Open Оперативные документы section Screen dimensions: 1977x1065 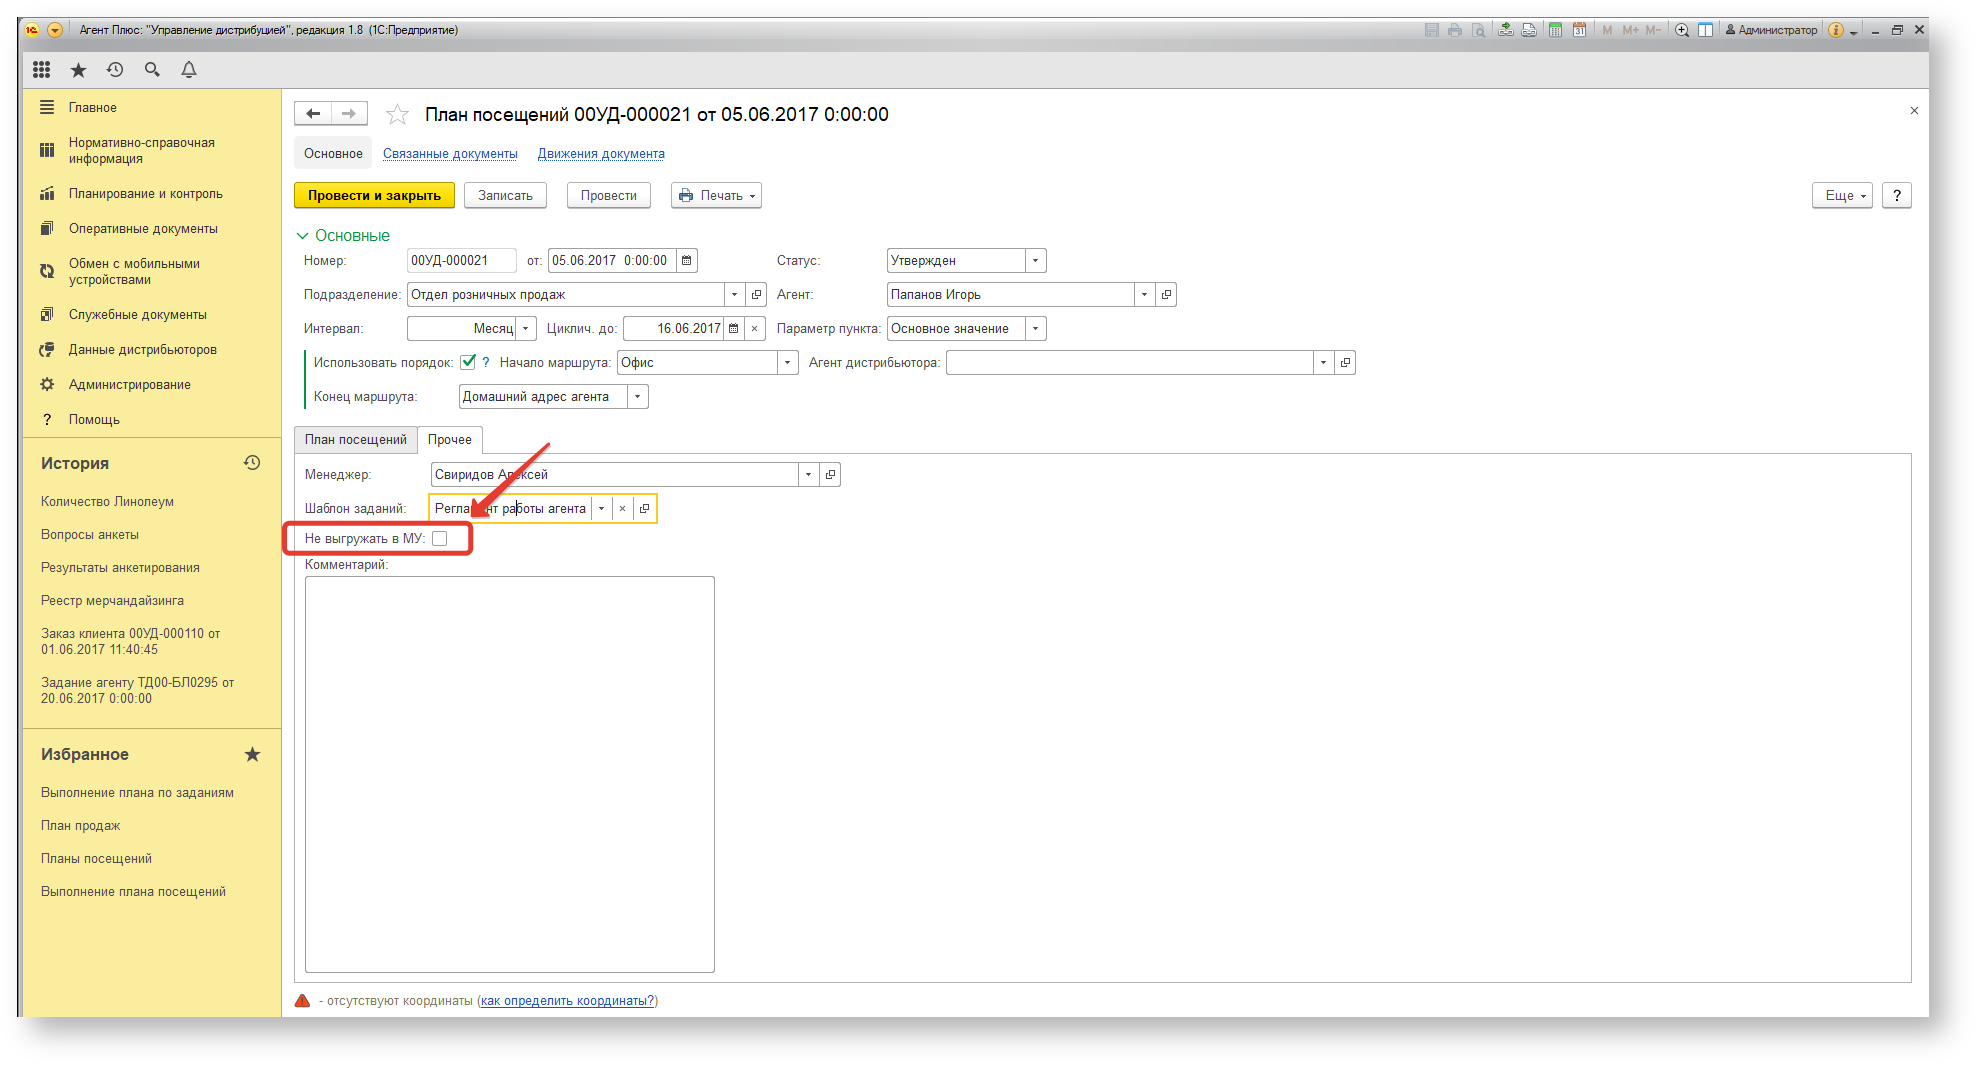pos(143,229)
